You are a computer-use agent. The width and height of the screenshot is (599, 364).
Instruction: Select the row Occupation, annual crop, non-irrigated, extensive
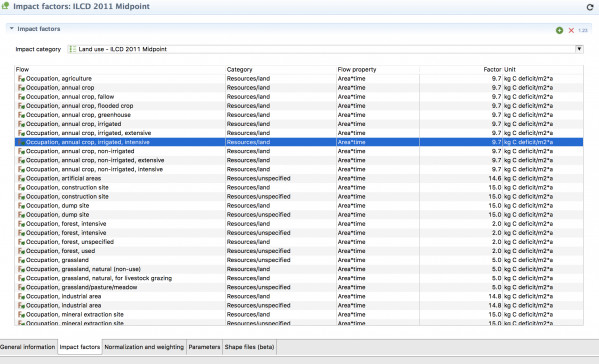[299, 160]
